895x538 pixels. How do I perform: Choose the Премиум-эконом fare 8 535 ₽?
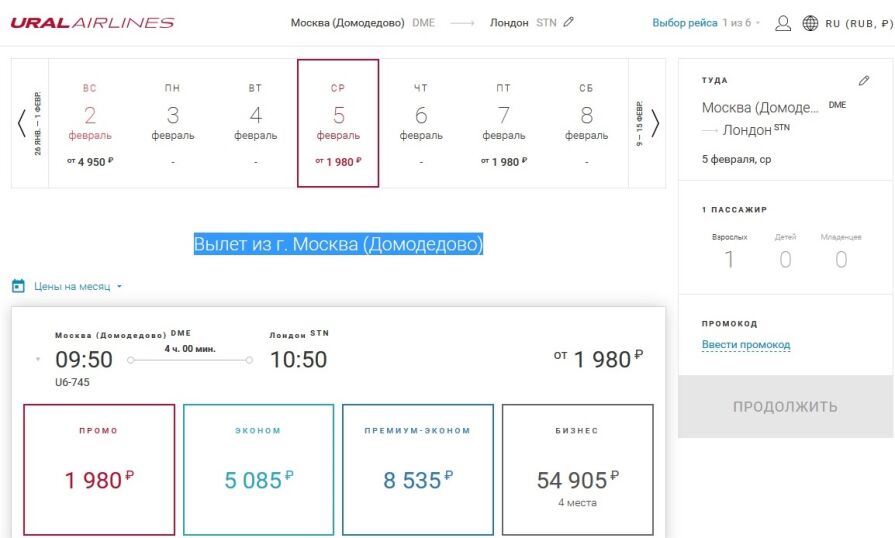(x=418, y=470)
